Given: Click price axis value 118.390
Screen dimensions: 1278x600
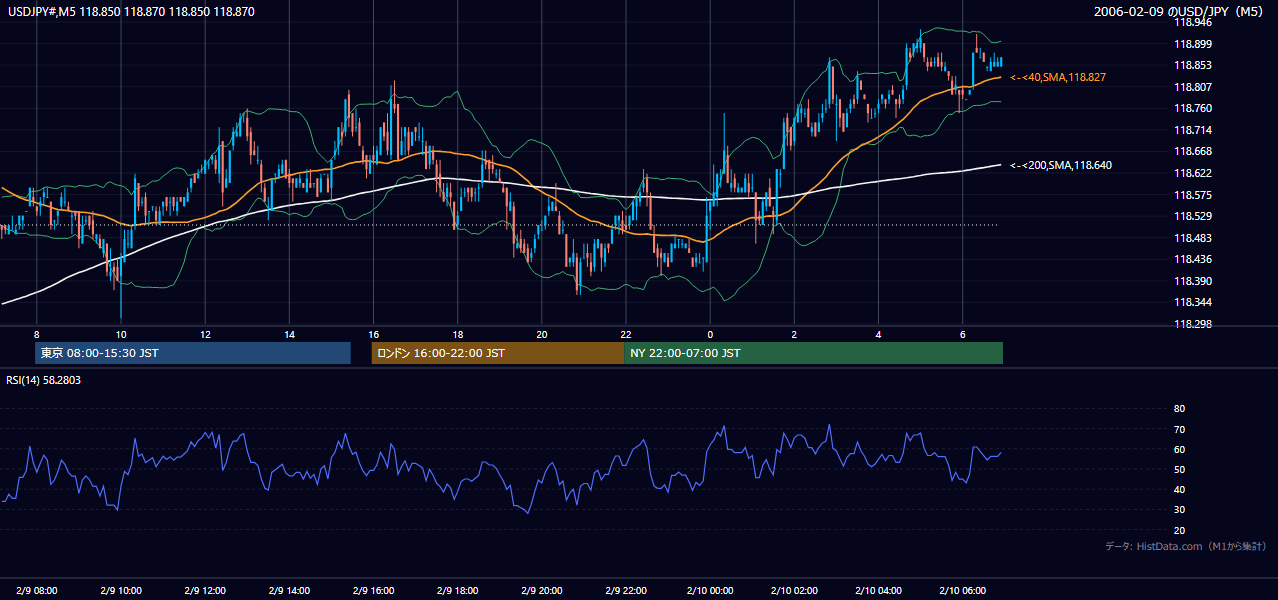Looking at the screenshot, I should coord(1192,281).
